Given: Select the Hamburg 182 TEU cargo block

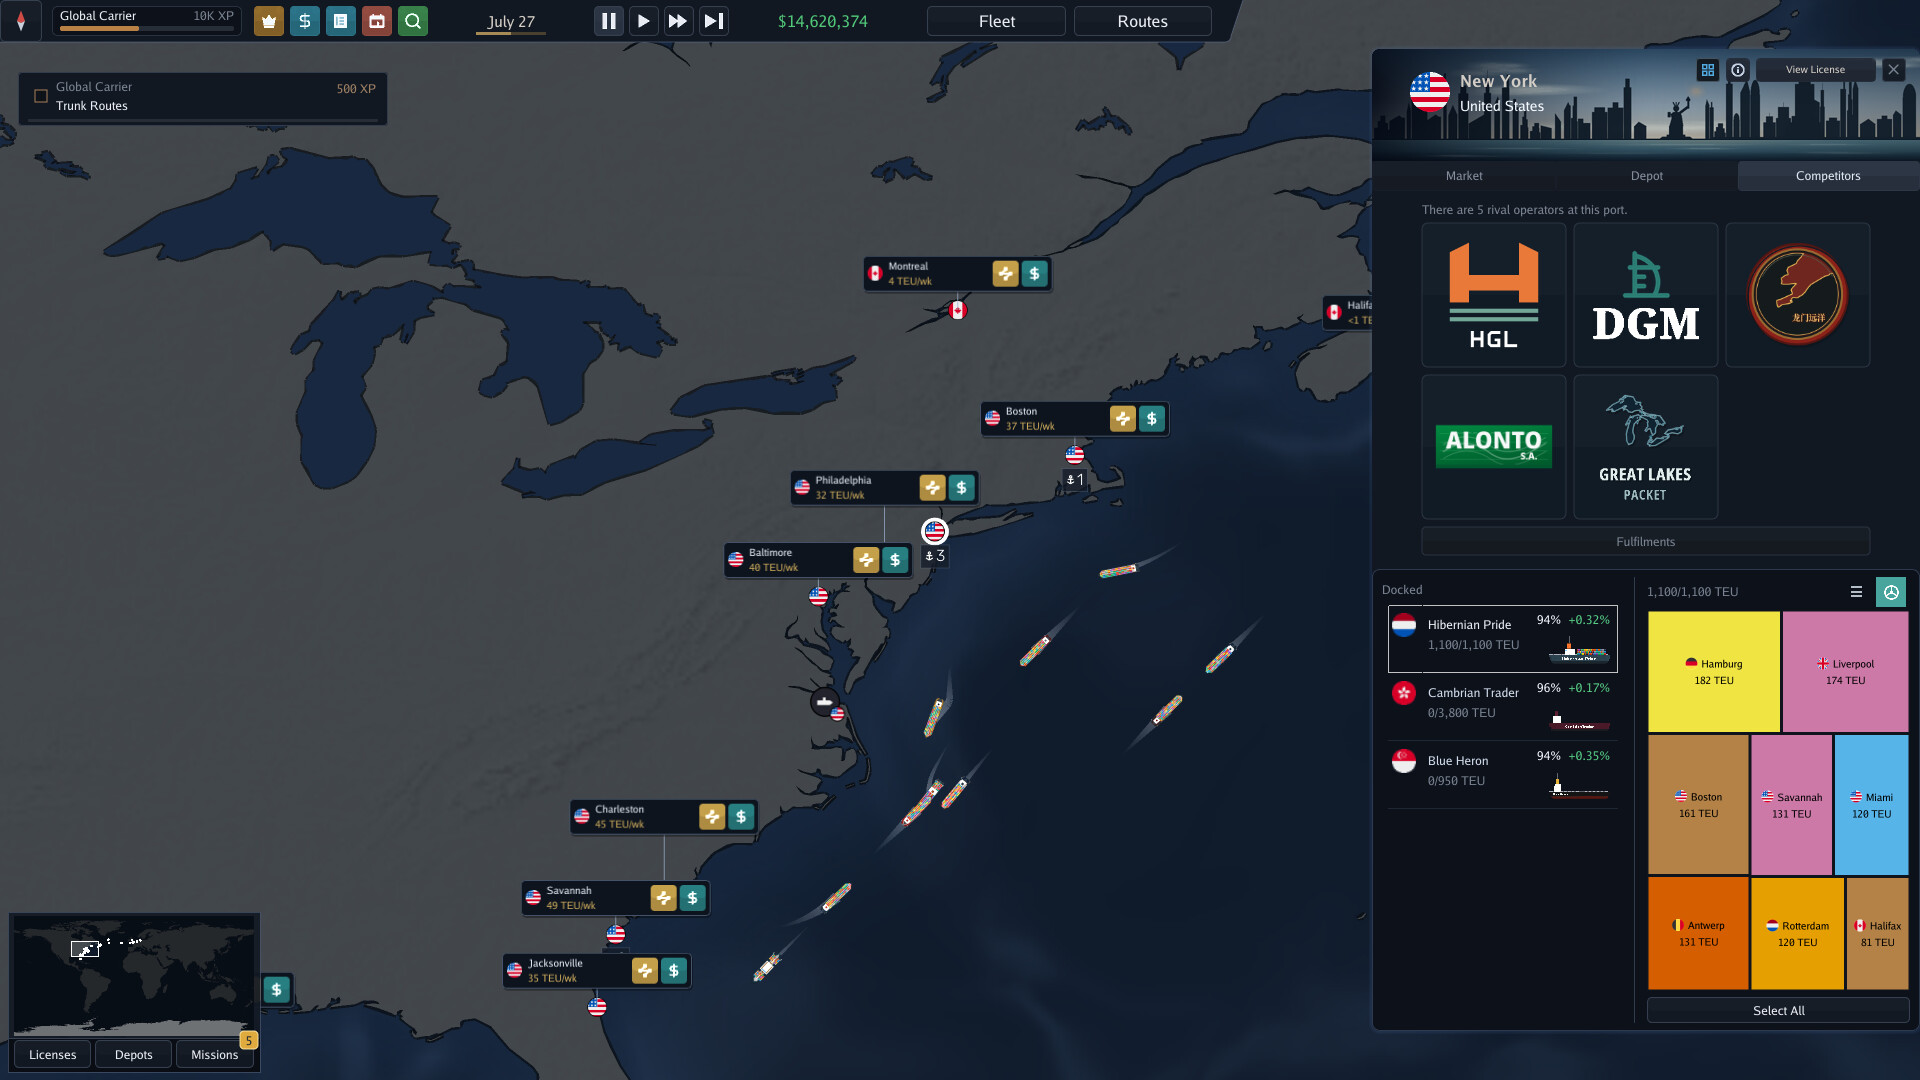Looking at the screenshot, I should [x=1714, y=672].
